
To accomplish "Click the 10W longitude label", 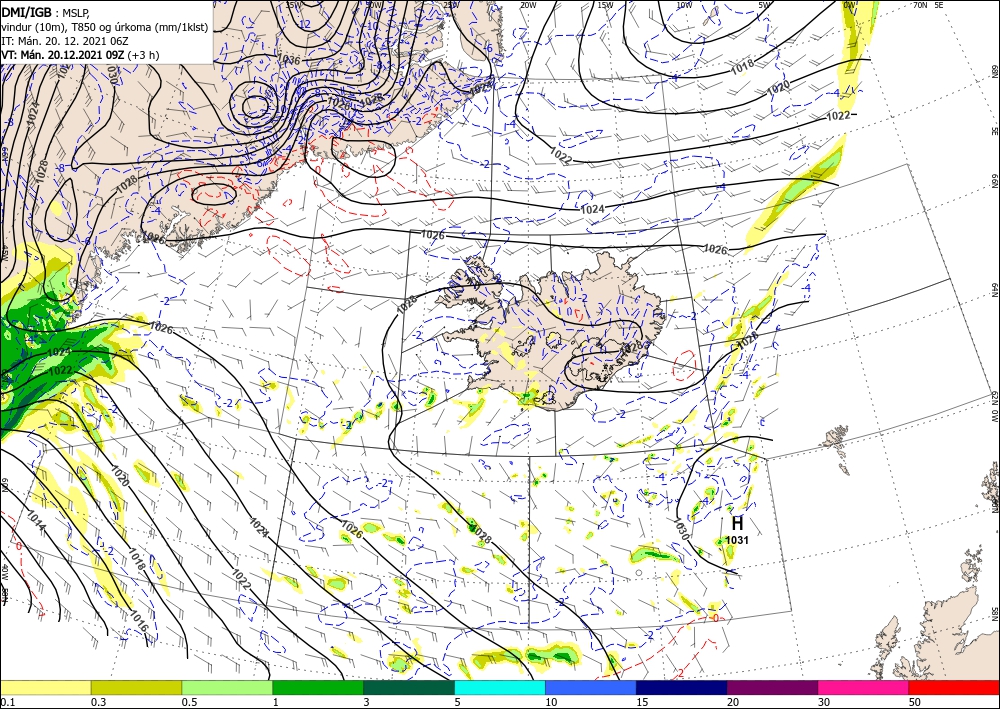I will 684,5.
